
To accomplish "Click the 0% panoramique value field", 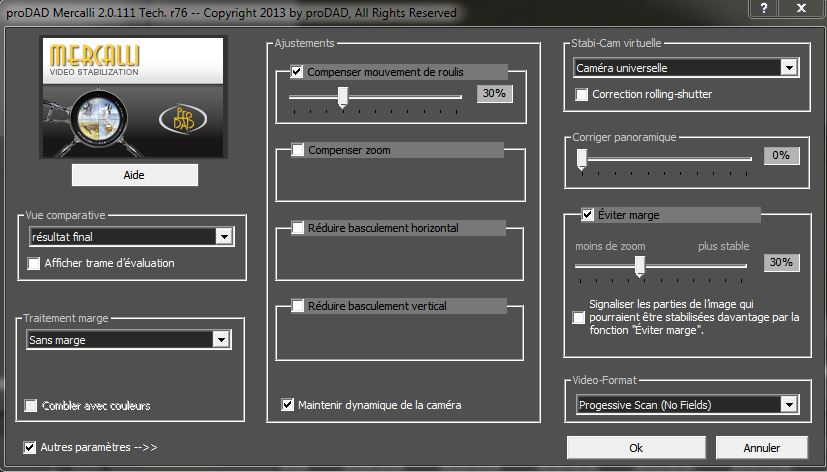I will click(x=782, y=156).
